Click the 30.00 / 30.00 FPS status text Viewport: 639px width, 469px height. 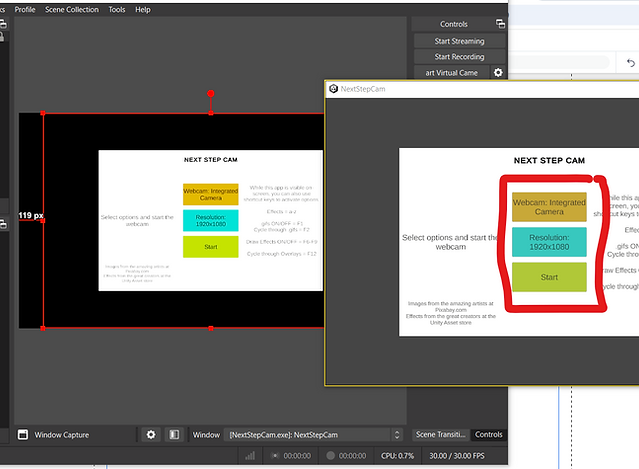[x=457, y=456]
